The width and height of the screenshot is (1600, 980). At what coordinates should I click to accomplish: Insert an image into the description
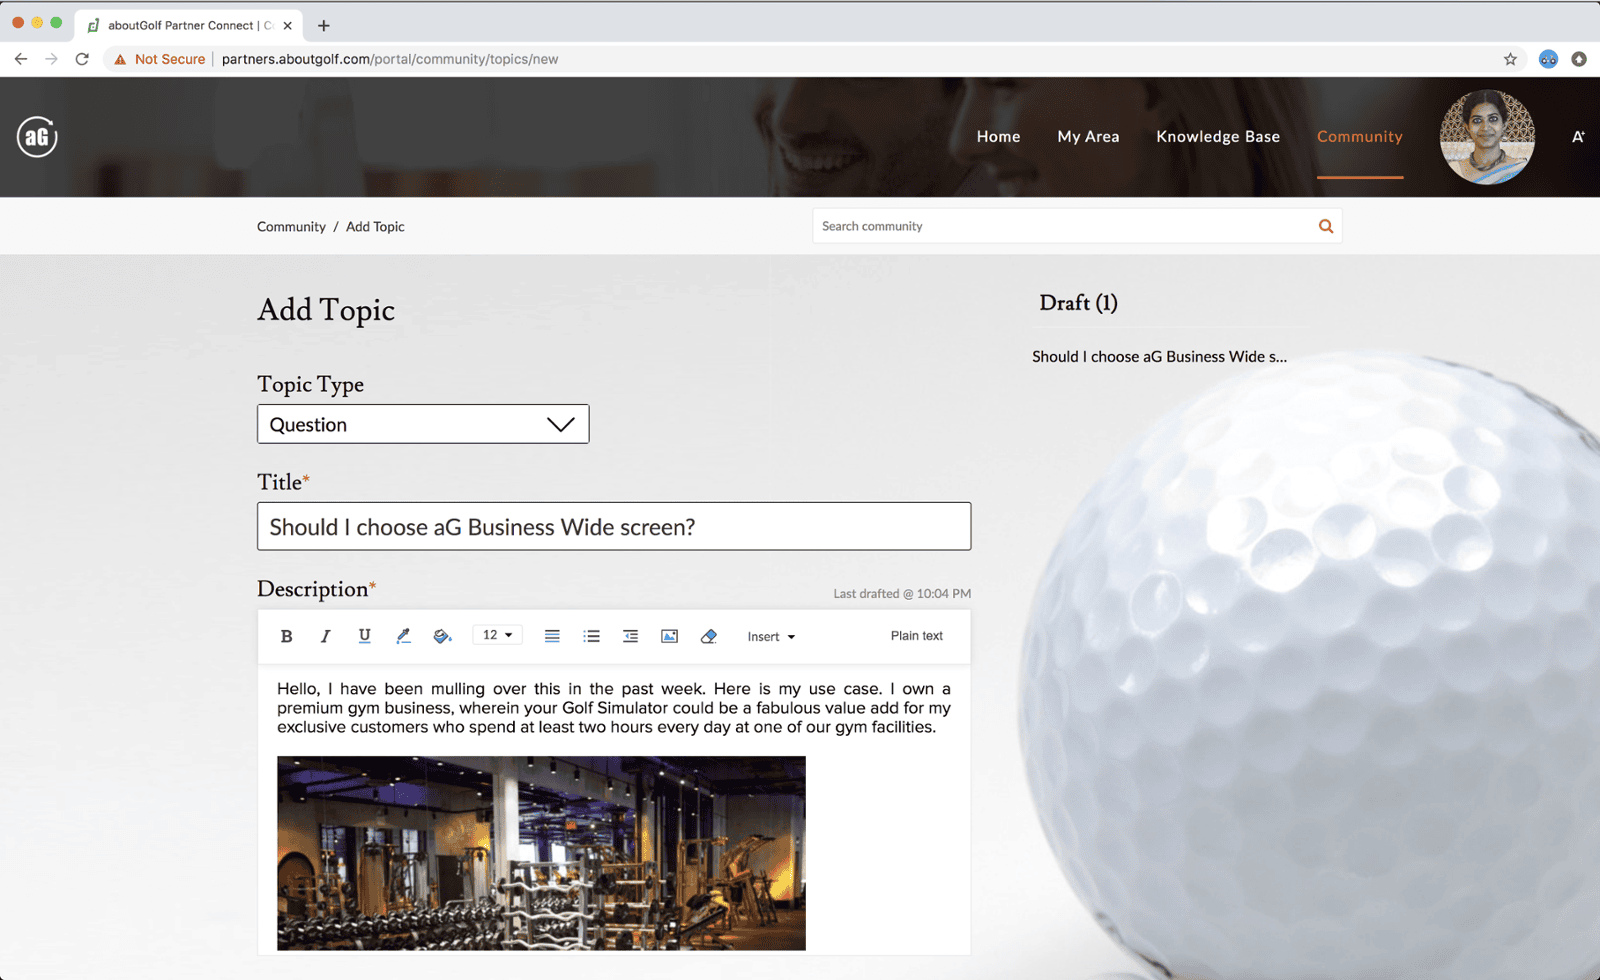click(669, 636)
